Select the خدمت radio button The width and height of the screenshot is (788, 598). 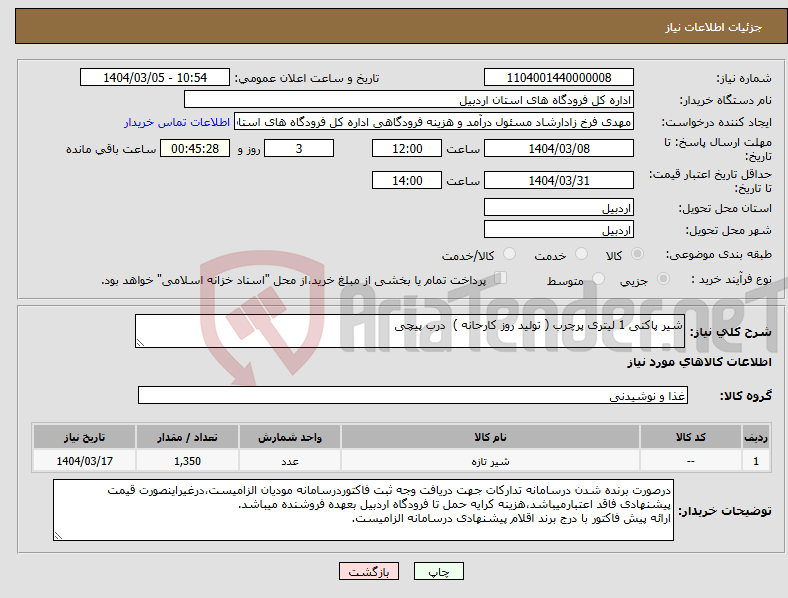tap(581, 254)
